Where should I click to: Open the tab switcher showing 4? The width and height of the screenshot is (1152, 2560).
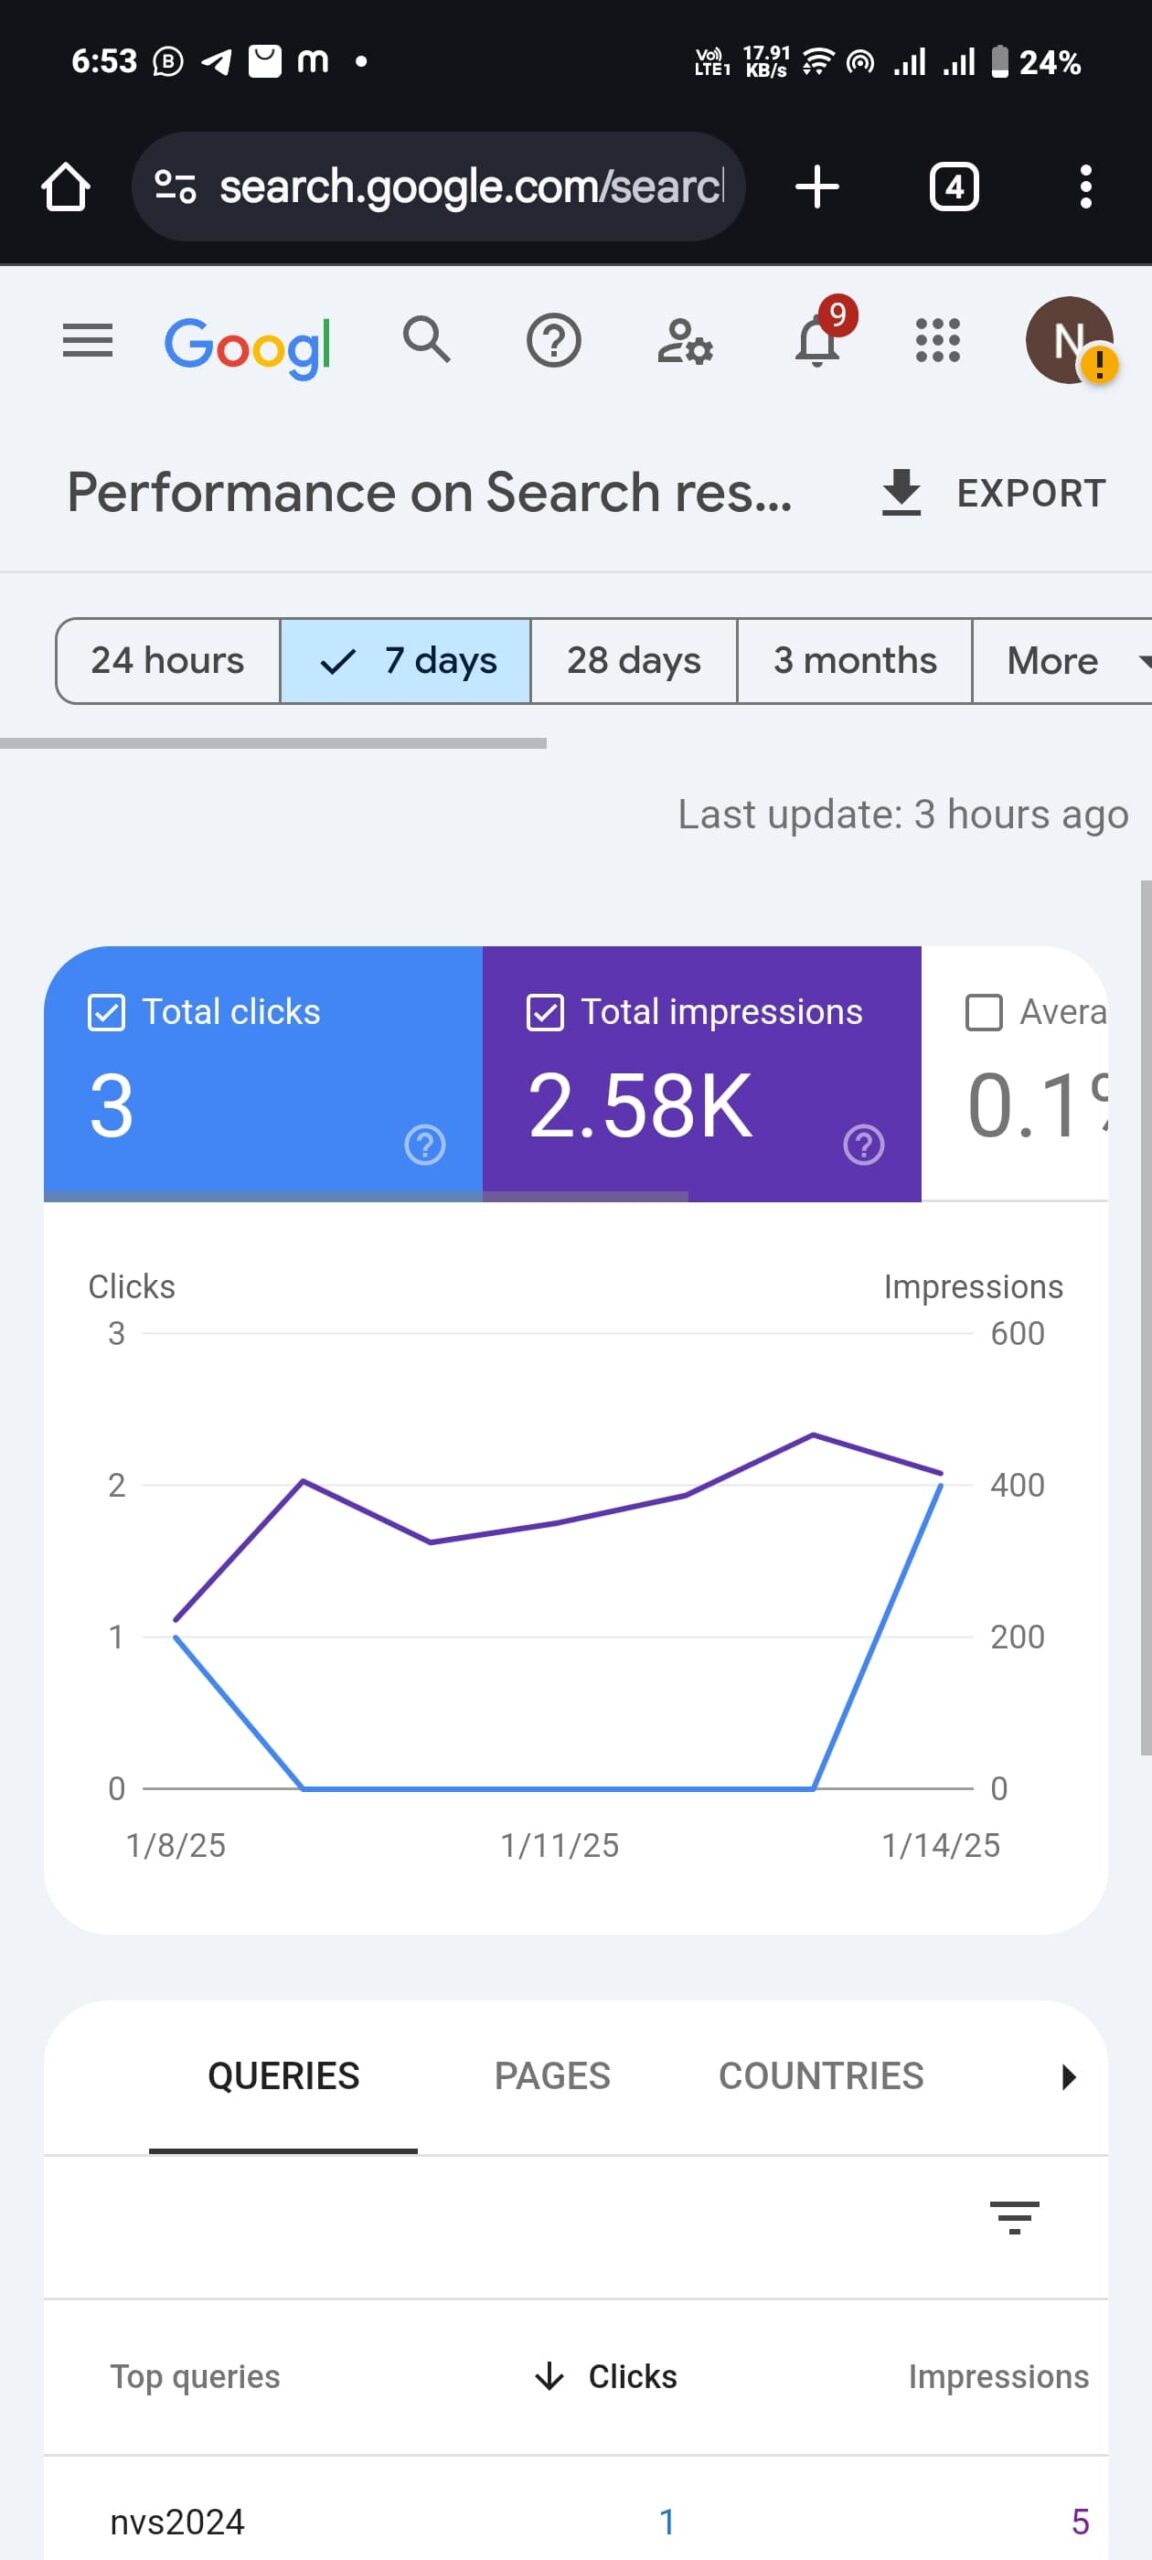coord(954,187)
